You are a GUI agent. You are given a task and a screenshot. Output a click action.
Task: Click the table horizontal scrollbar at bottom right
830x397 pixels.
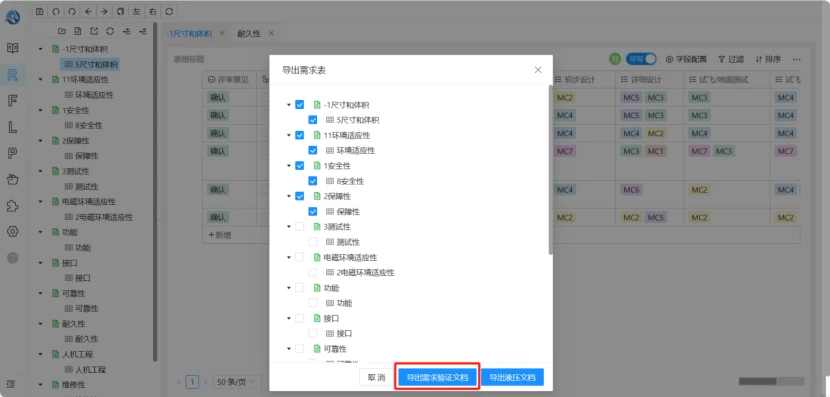click(x=757, y=381)
